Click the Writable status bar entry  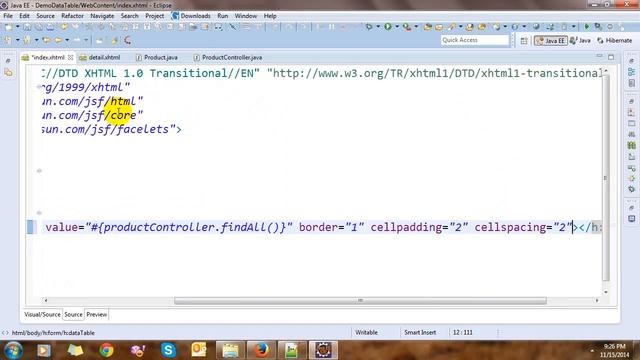[x=366, y=333]
